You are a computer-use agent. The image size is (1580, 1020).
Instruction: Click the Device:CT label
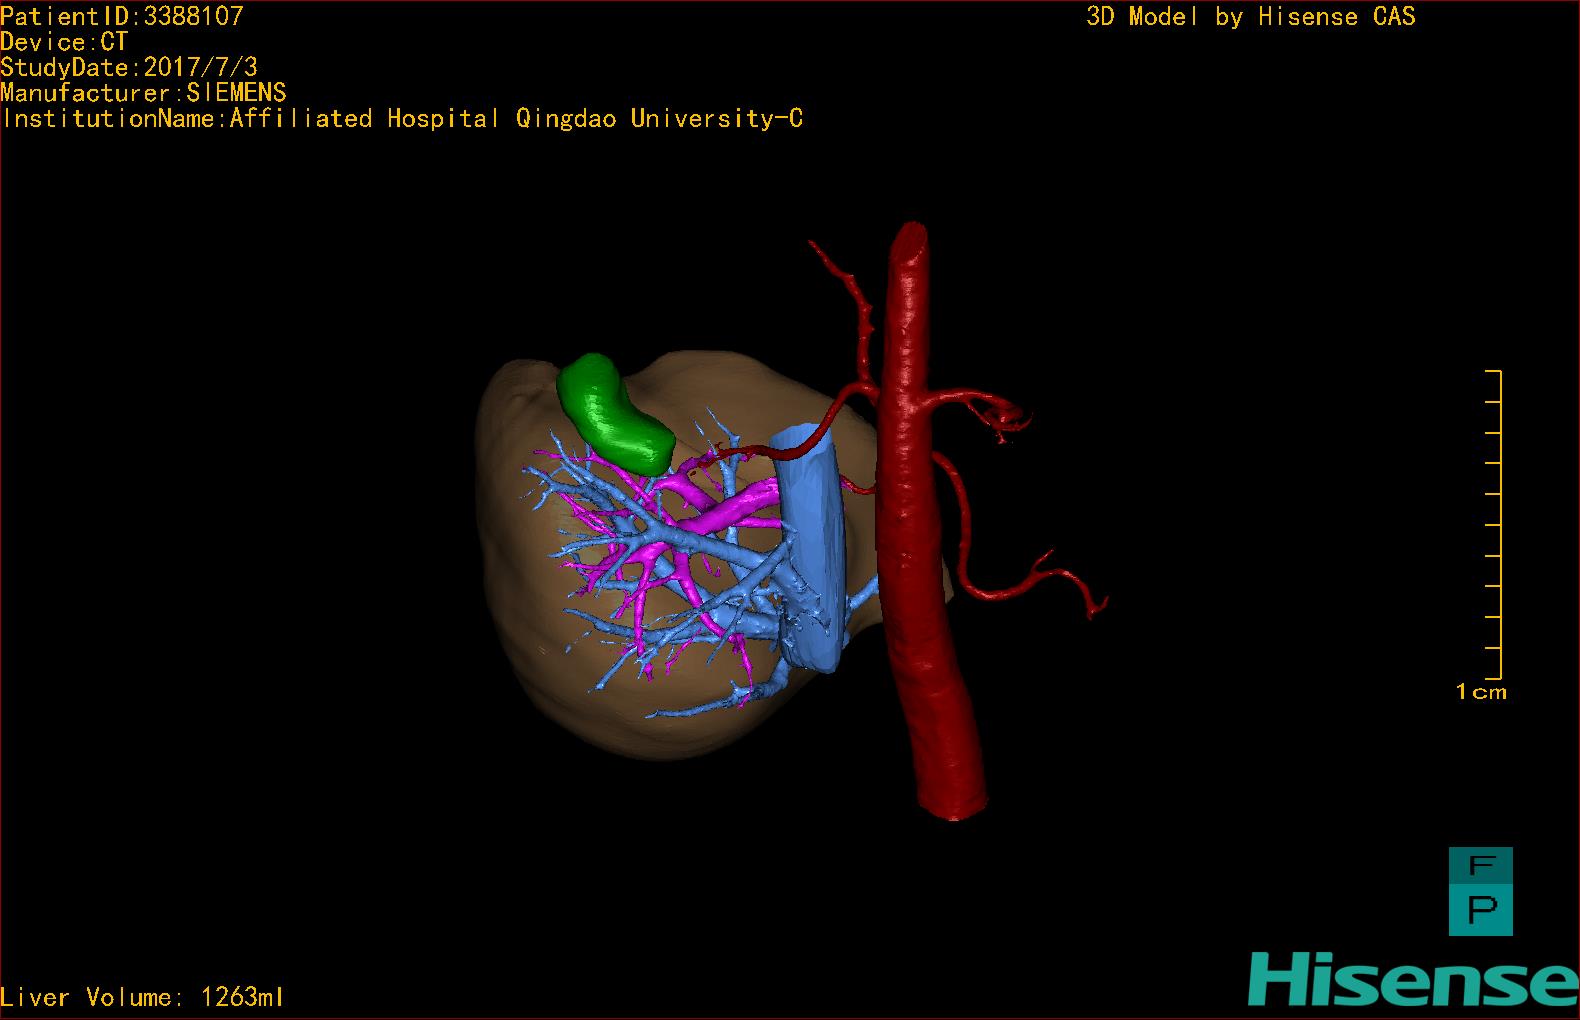64,42
